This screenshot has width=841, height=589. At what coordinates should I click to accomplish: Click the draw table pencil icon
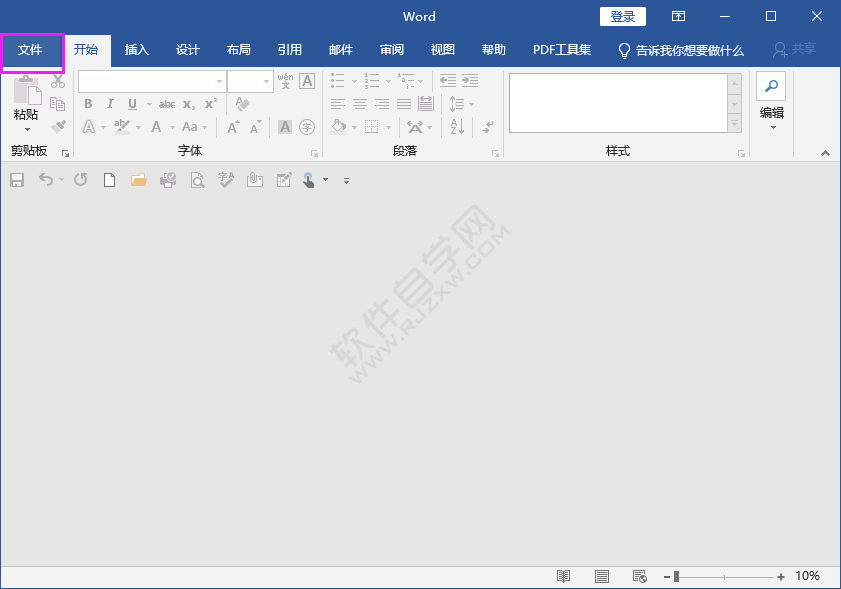tap(284, 180)
